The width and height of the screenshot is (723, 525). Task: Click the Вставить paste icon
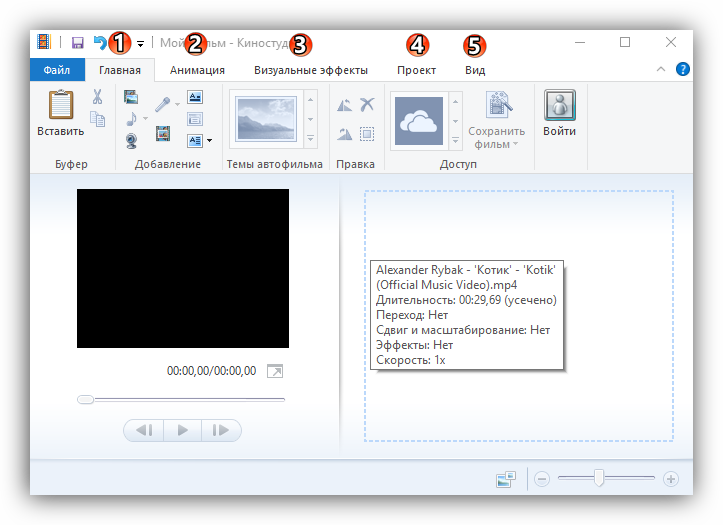61,112
